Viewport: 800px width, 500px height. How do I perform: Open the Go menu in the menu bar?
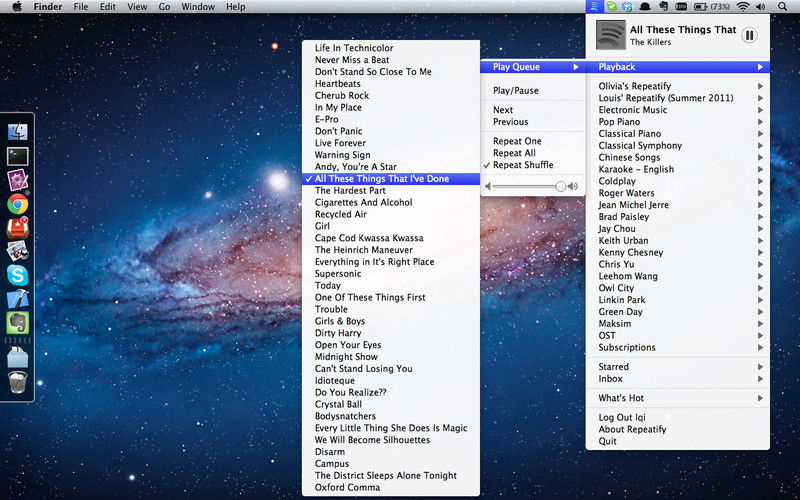click(x=164, y=7)
